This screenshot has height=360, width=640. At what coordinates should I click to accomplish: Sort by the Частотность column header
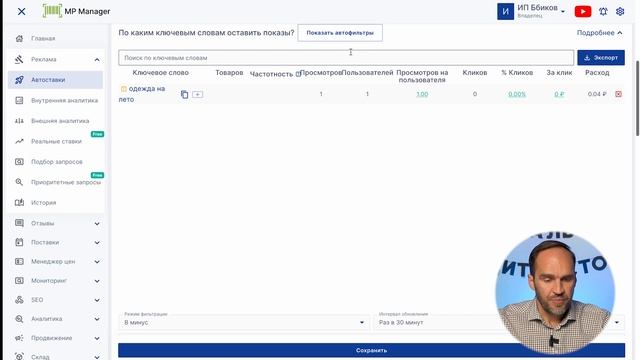pyautogui.click(x=271, y=74)
